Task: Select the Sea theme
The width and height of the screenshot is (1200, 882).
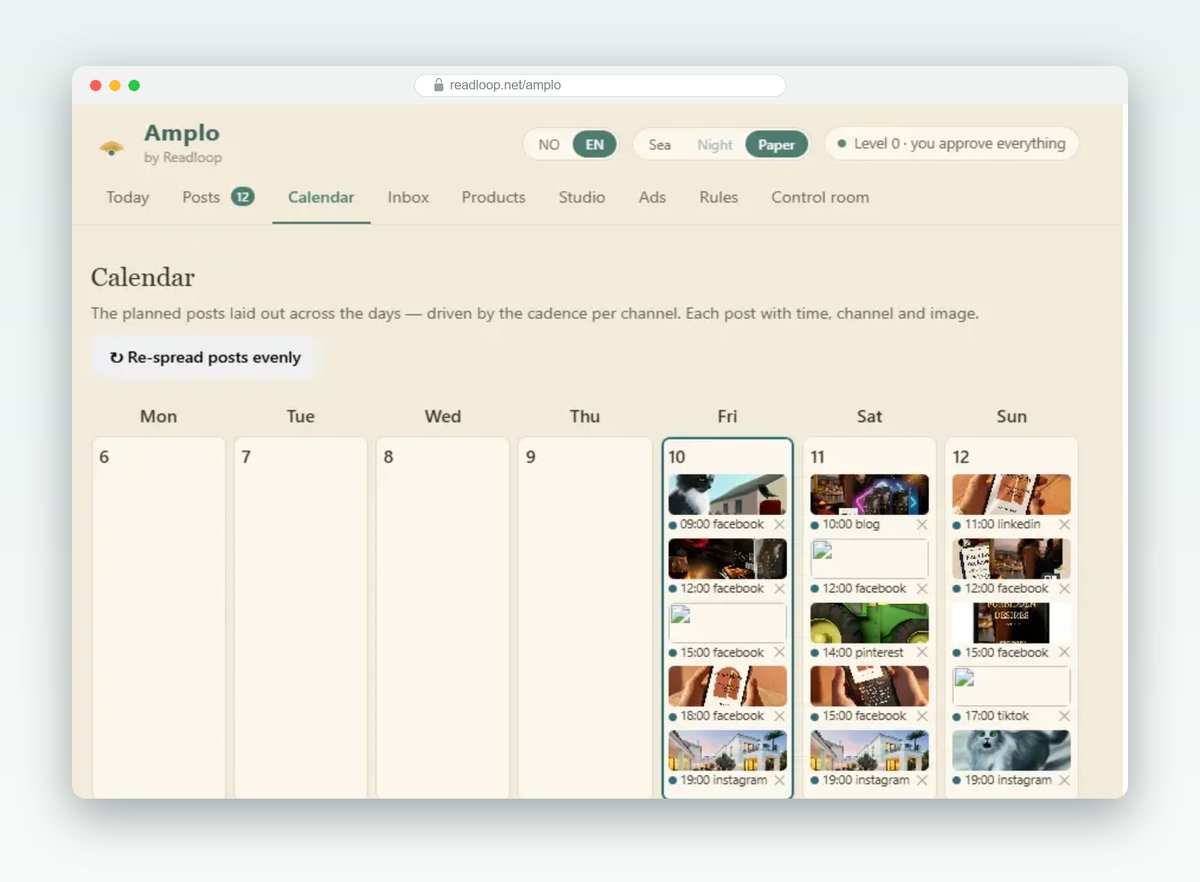Action: pyautogui.click(x=660, y=144)
